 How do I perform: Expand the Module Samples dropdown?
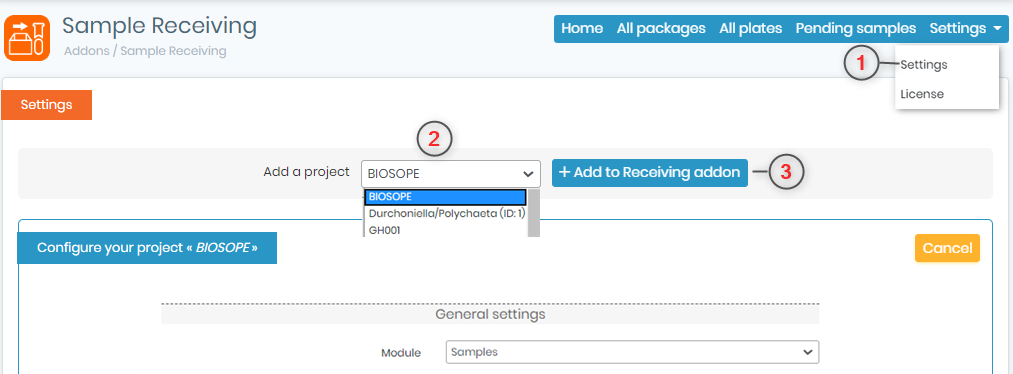(632, 352)
